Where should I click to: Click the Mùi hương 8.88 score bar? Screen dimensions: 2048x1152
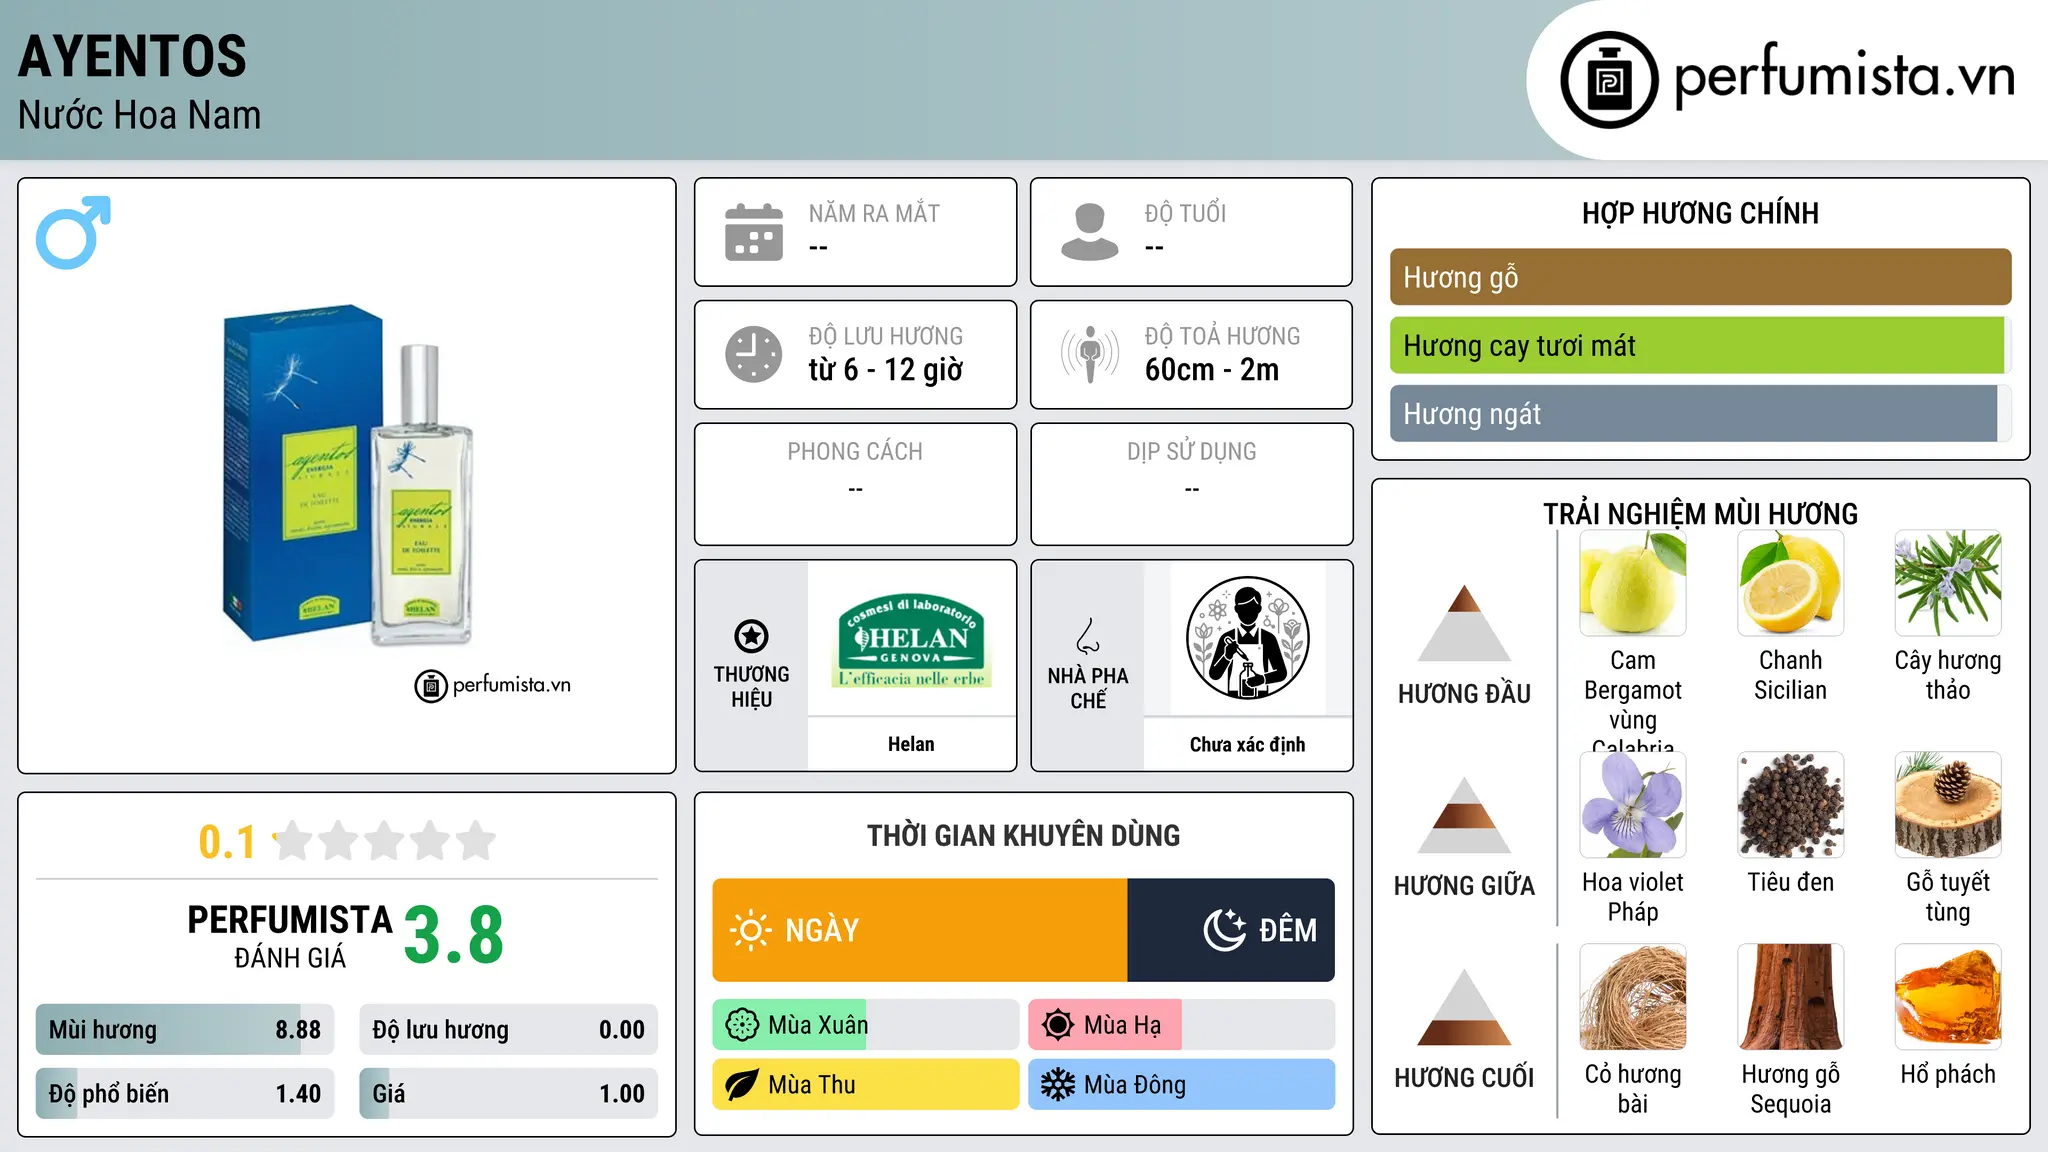(x=185, y=1030)
